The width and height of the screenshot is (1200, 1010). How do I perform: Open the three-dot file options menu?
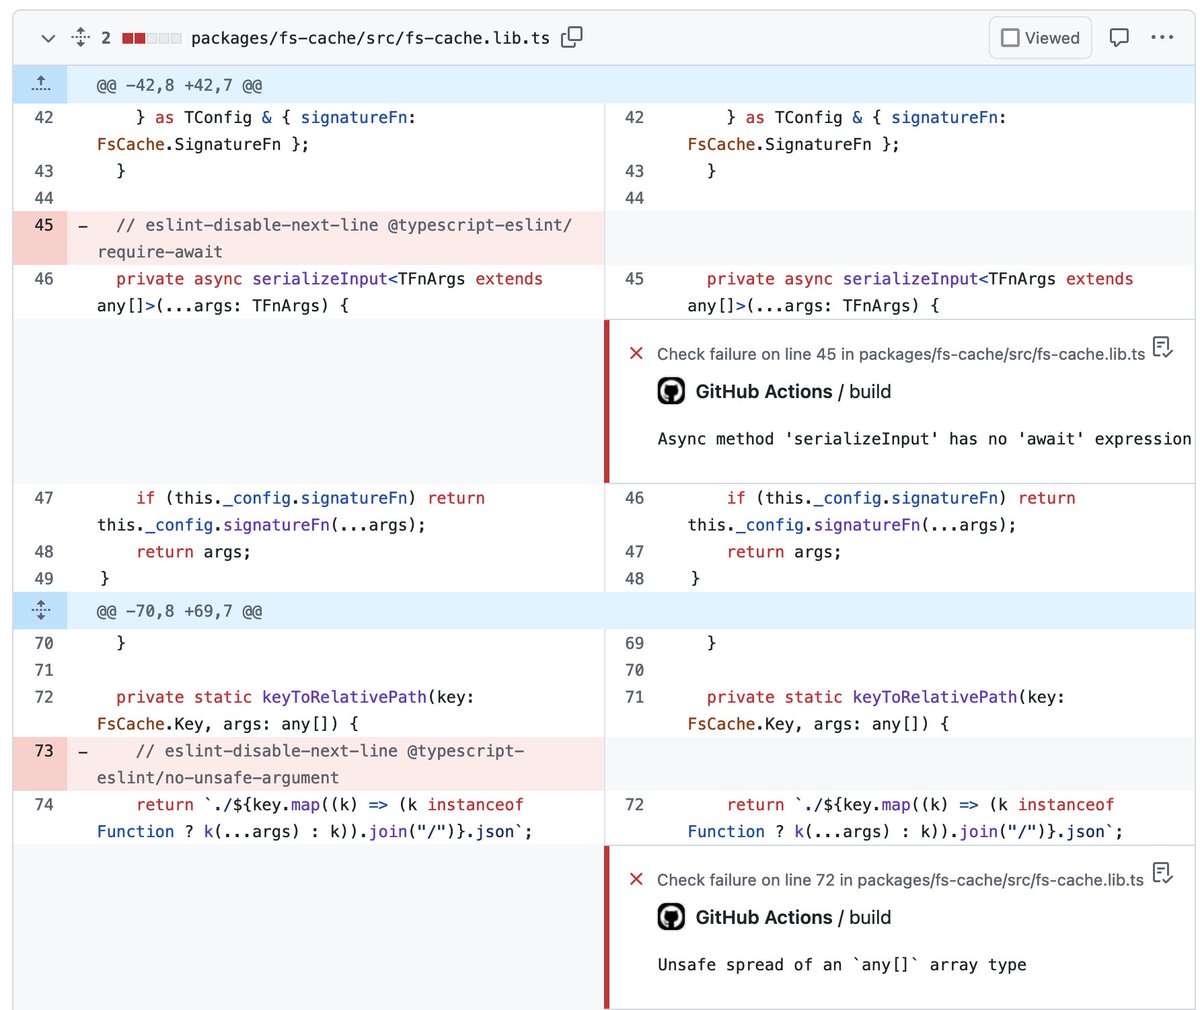pyautogui.click(x=1161, y=38)
